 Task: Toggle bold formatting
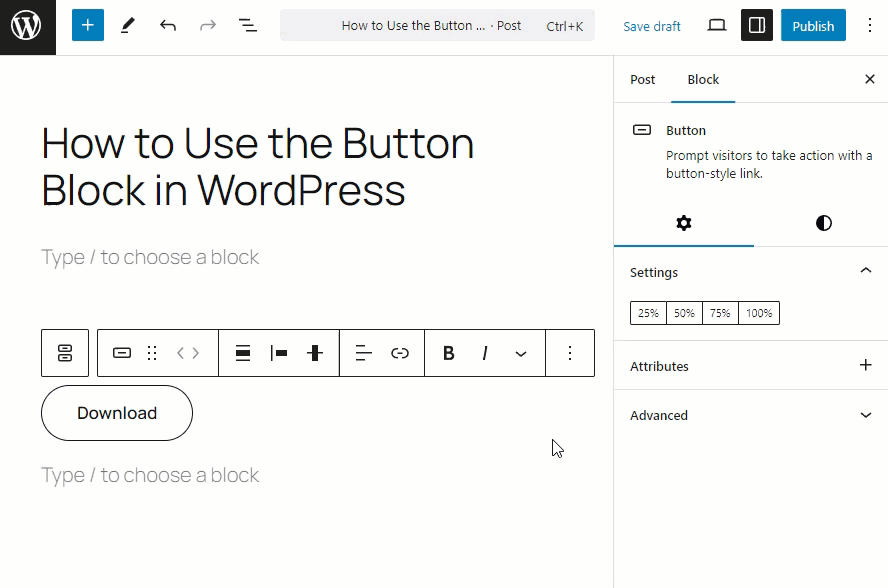coord(449,353)
